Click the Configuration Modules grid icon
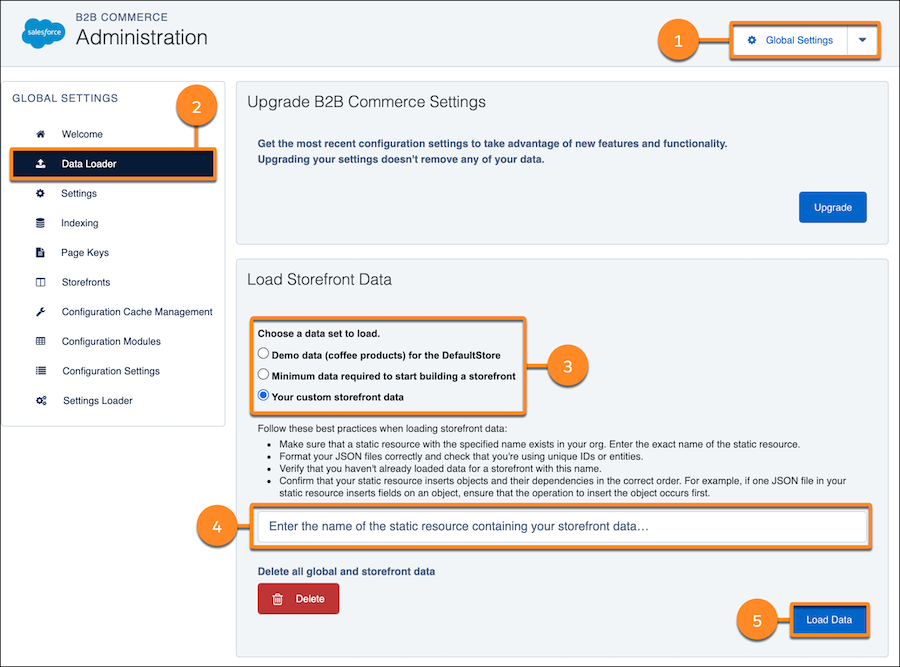Image resolution: width=900 pixels, height=667 pixels. [38, 341]
